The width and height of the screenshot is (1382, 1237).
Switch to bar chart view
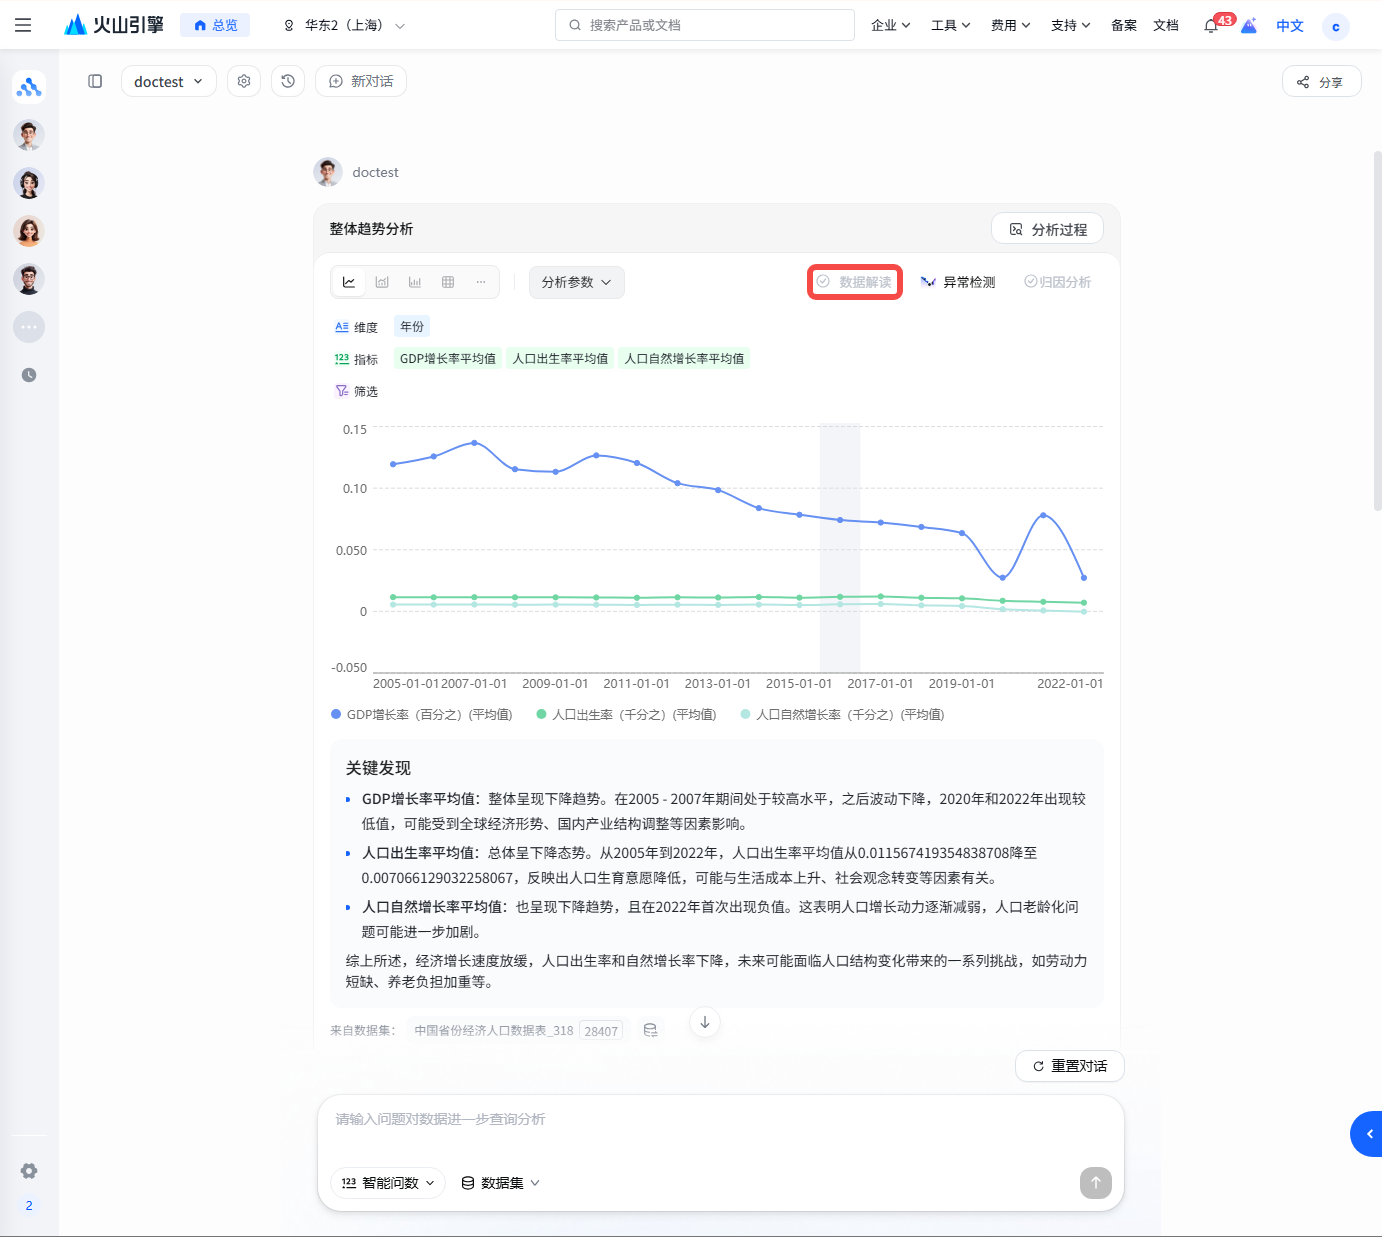click(415, 282)
